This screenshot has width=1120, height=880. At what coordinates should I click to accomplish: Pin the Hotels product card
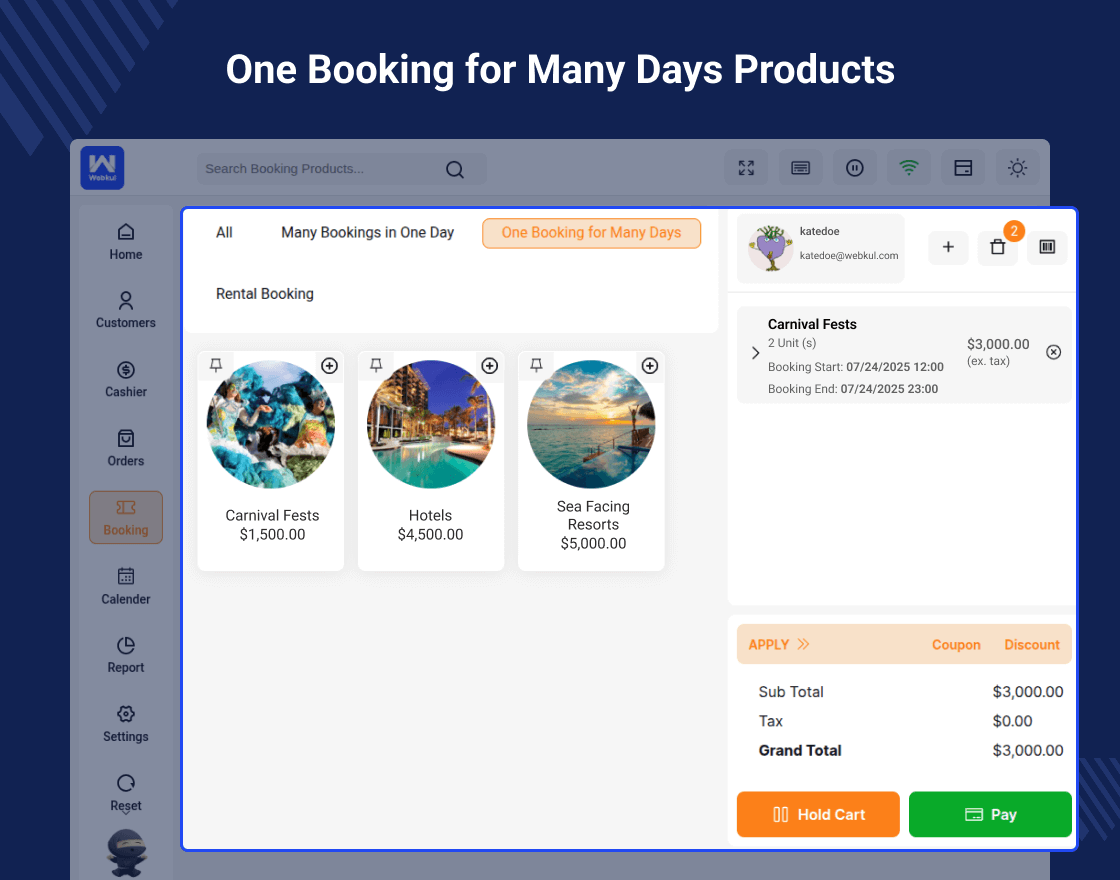point(376,366)
